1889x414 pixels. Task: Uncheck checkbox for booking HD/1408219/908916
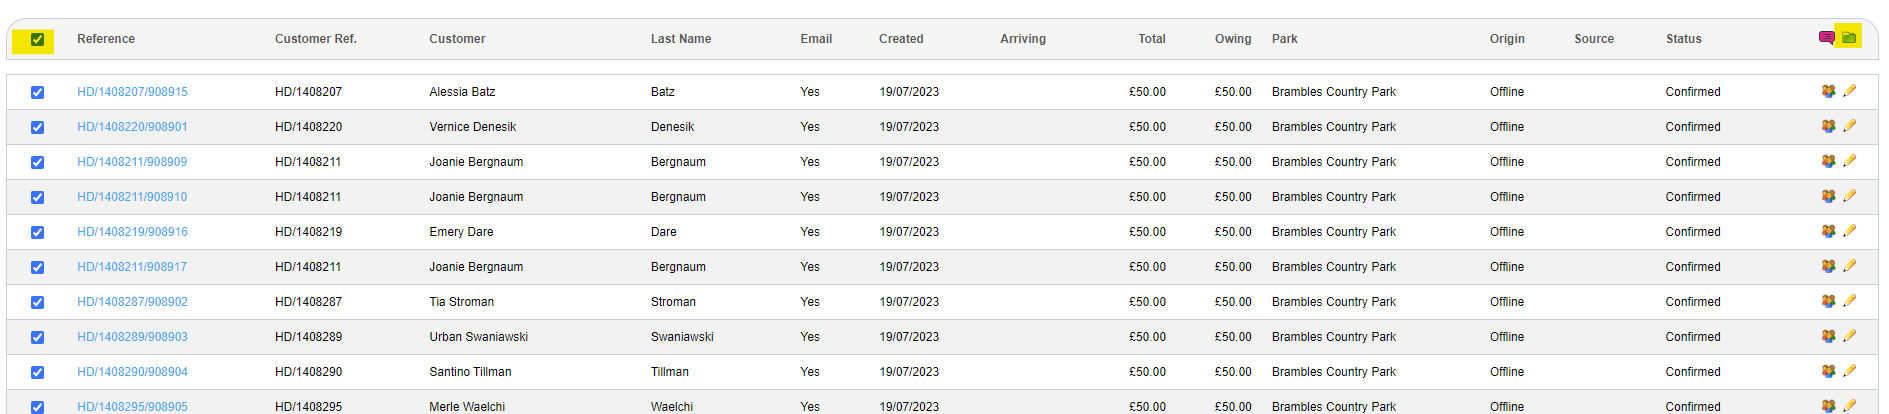(37, 232)
